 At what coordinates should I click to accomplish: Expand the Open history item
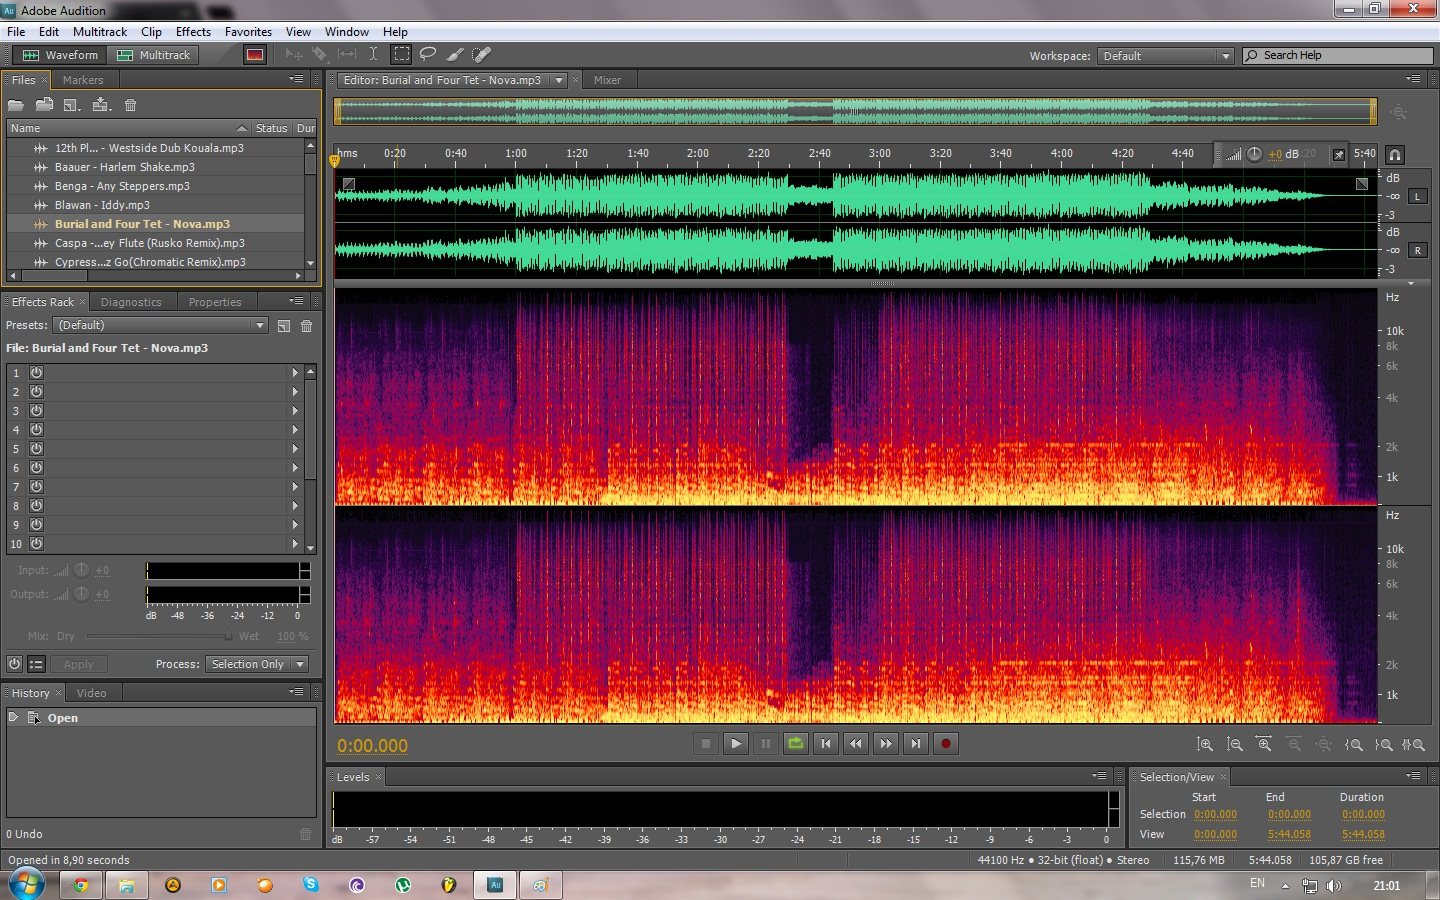(13, 717)
